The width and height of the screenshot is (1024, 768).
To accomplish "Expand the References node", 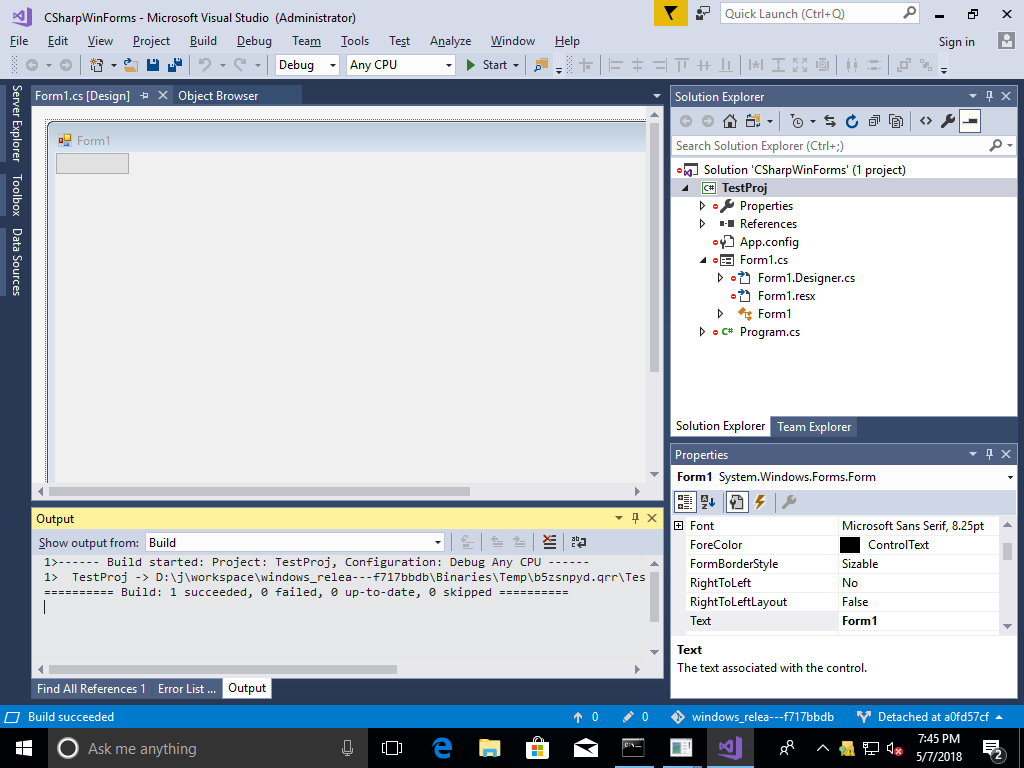I will (x=702, y=223).
